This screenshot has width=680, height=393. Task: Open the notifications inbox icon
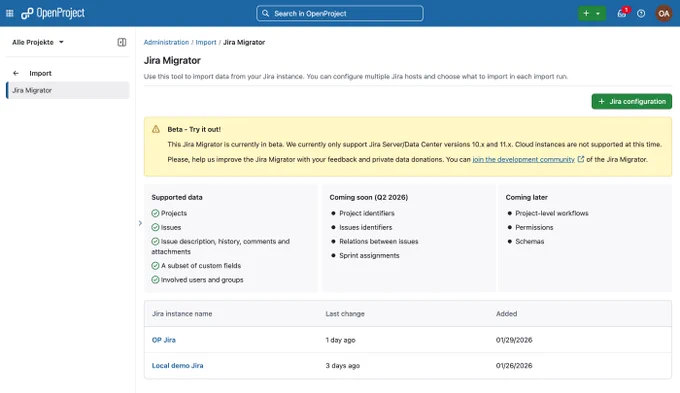[x=622, y=13]
